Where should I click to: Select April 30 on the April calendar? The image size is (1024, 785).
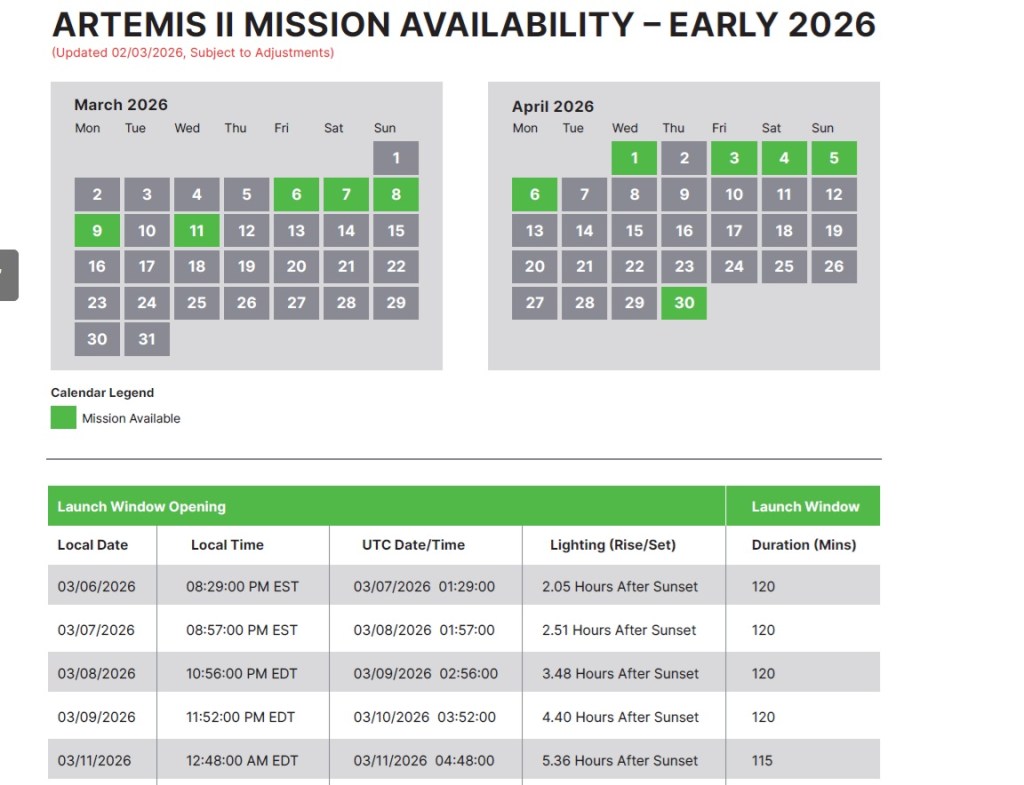[684, 303]
